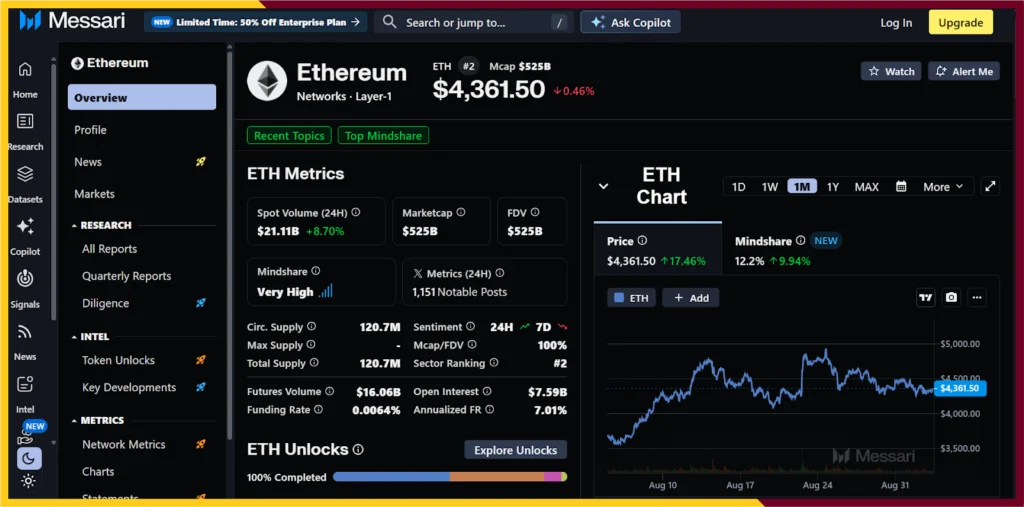
Task: Click the search magnifier icon
Action: 389,22
